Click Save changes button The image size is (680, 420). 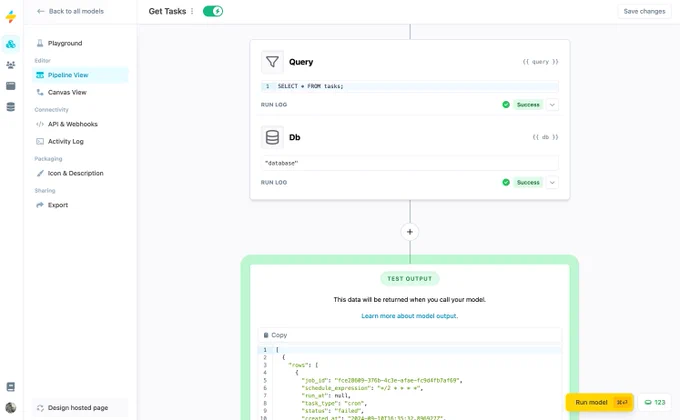tap(644, 11)
